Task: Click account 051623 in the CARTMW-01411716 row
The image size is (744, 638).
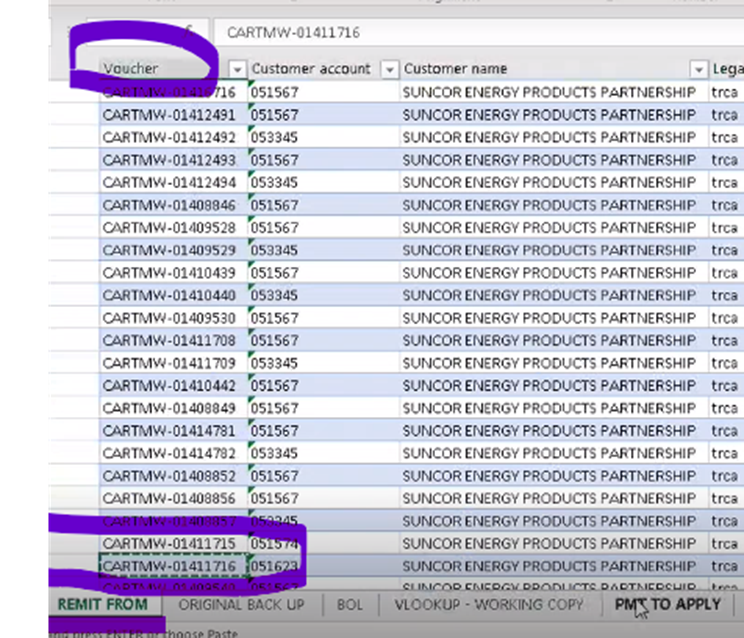Action: [324, 566]
